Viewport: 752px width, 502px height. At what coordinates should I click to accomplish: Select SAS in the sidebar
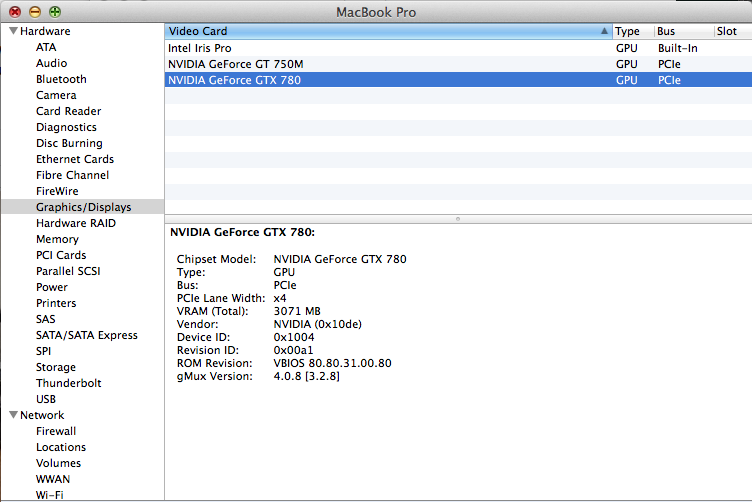(46, 319)
